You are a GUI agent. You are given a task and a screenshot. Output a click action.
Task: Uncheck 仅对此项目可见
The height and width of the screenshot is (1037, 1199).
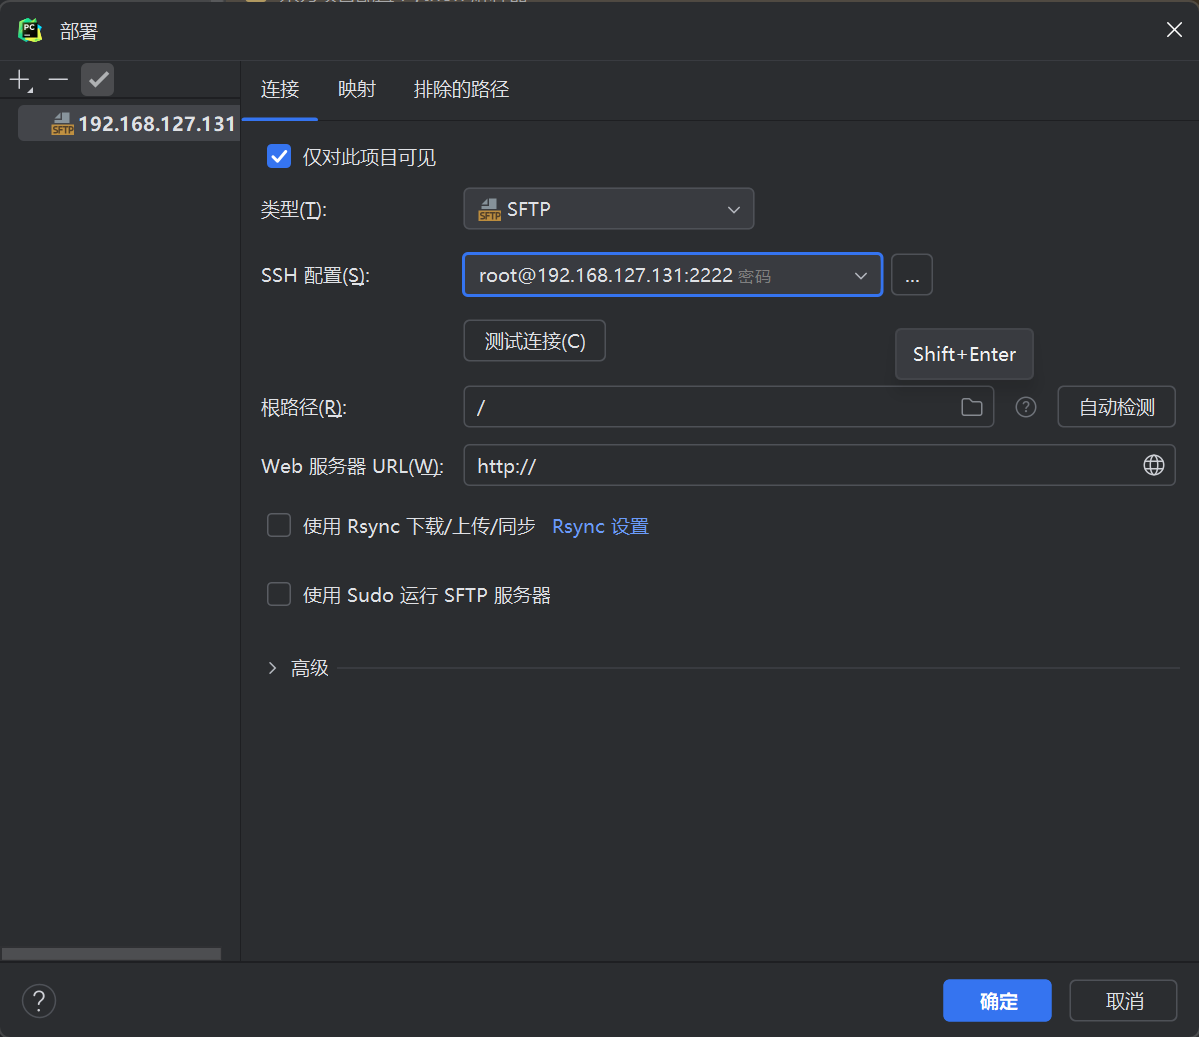(278, 156)
